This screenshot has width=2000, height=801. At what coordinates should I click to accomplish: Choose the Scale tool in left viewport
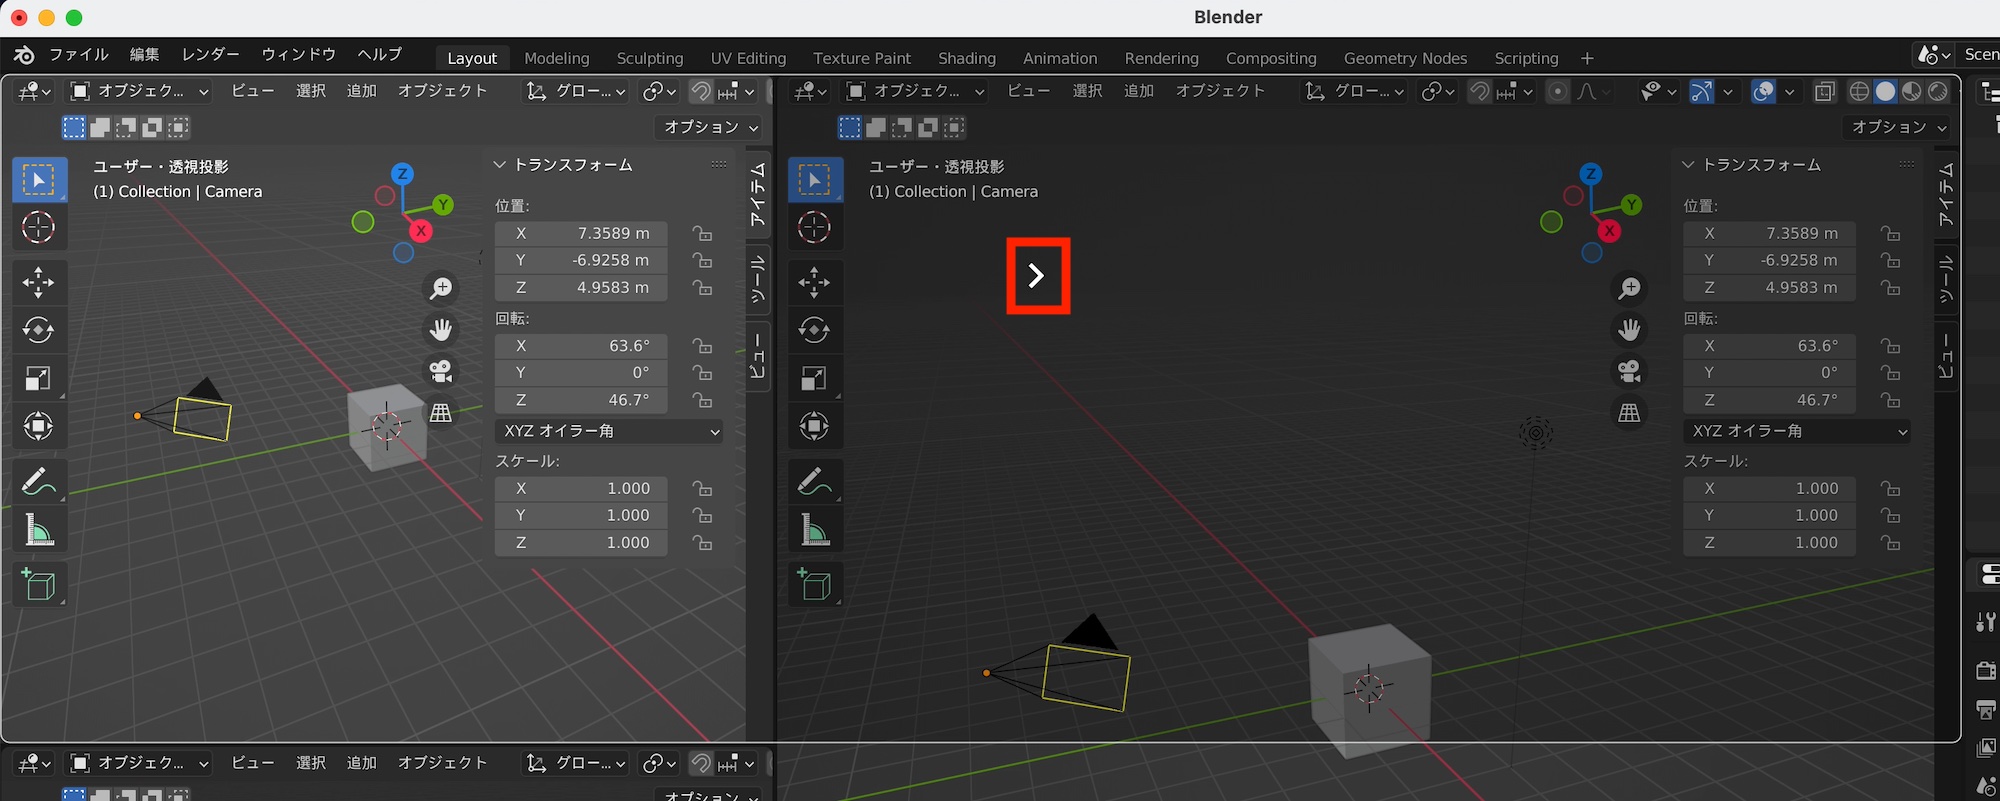click(38, 378)
